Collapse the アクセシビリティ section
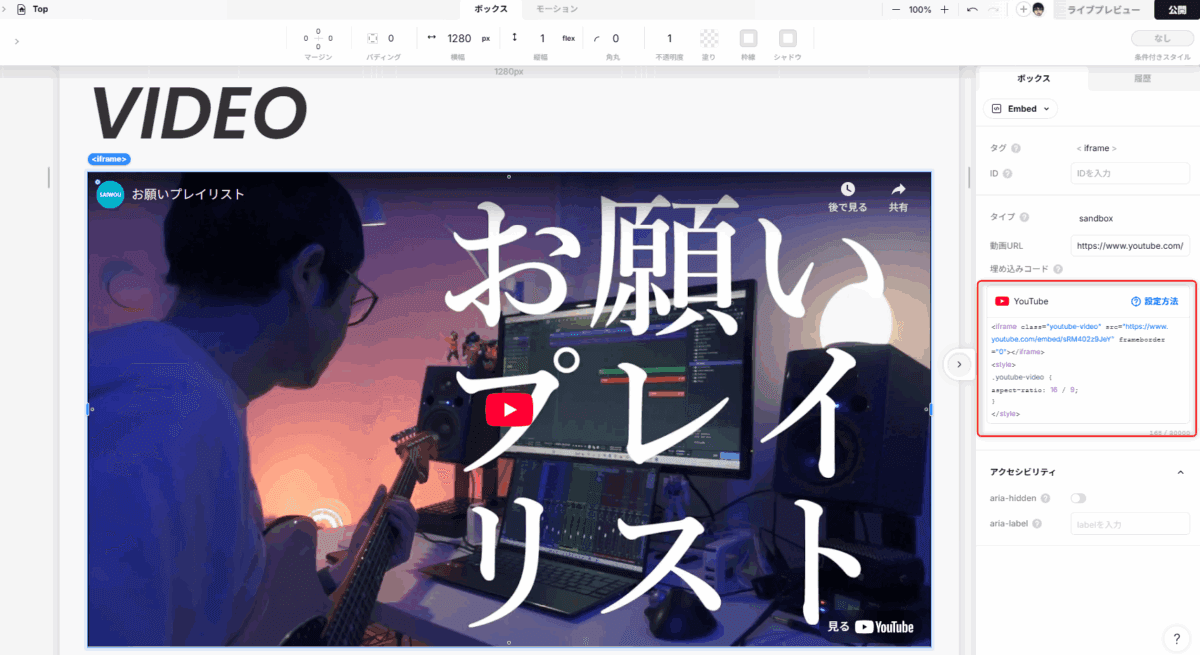The width and height of the screenshot is (1200, 655). [1180, 472]
